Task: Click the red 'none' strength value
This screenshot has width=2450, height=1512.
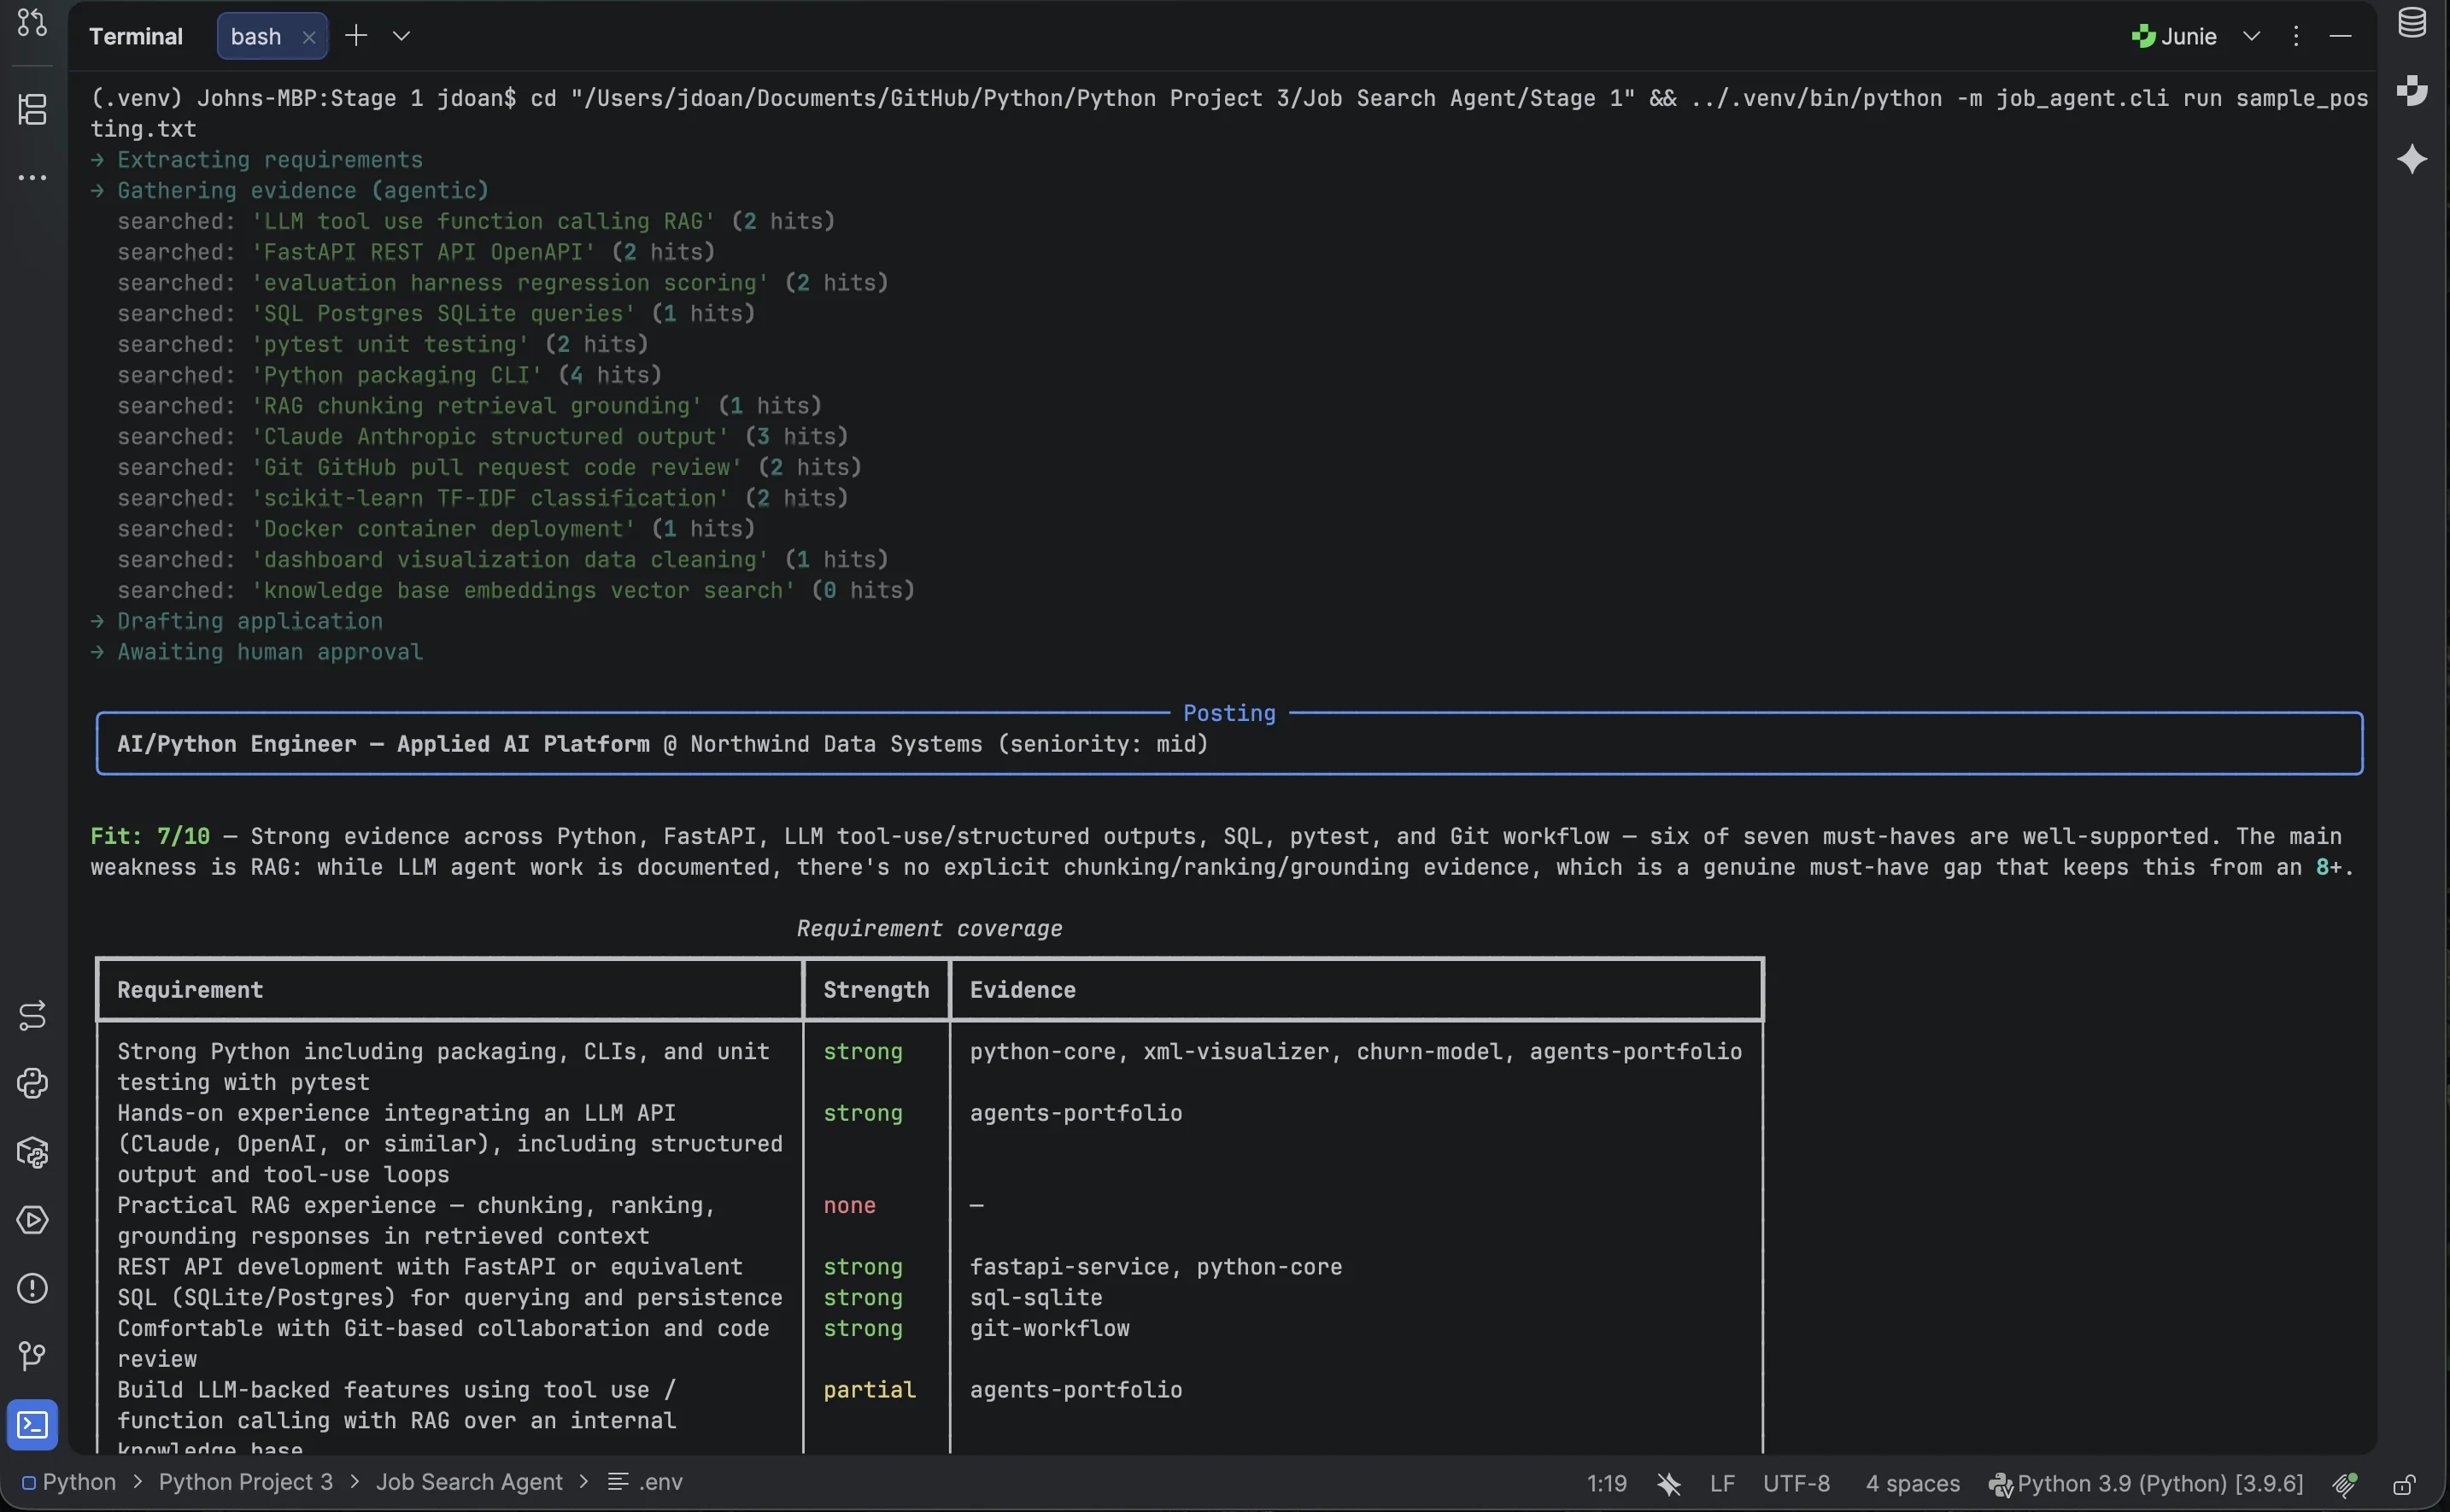Action: tap(849, 1206)
